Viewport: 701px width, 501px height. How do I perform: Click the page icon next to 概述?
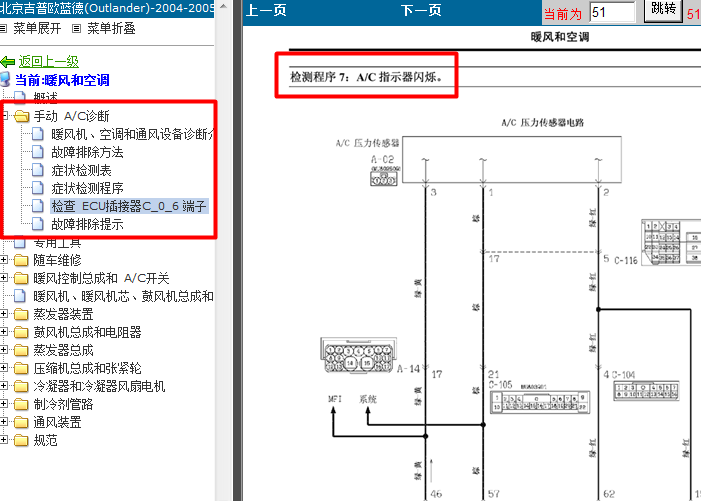pyautogui.click(x=20, y=97)
